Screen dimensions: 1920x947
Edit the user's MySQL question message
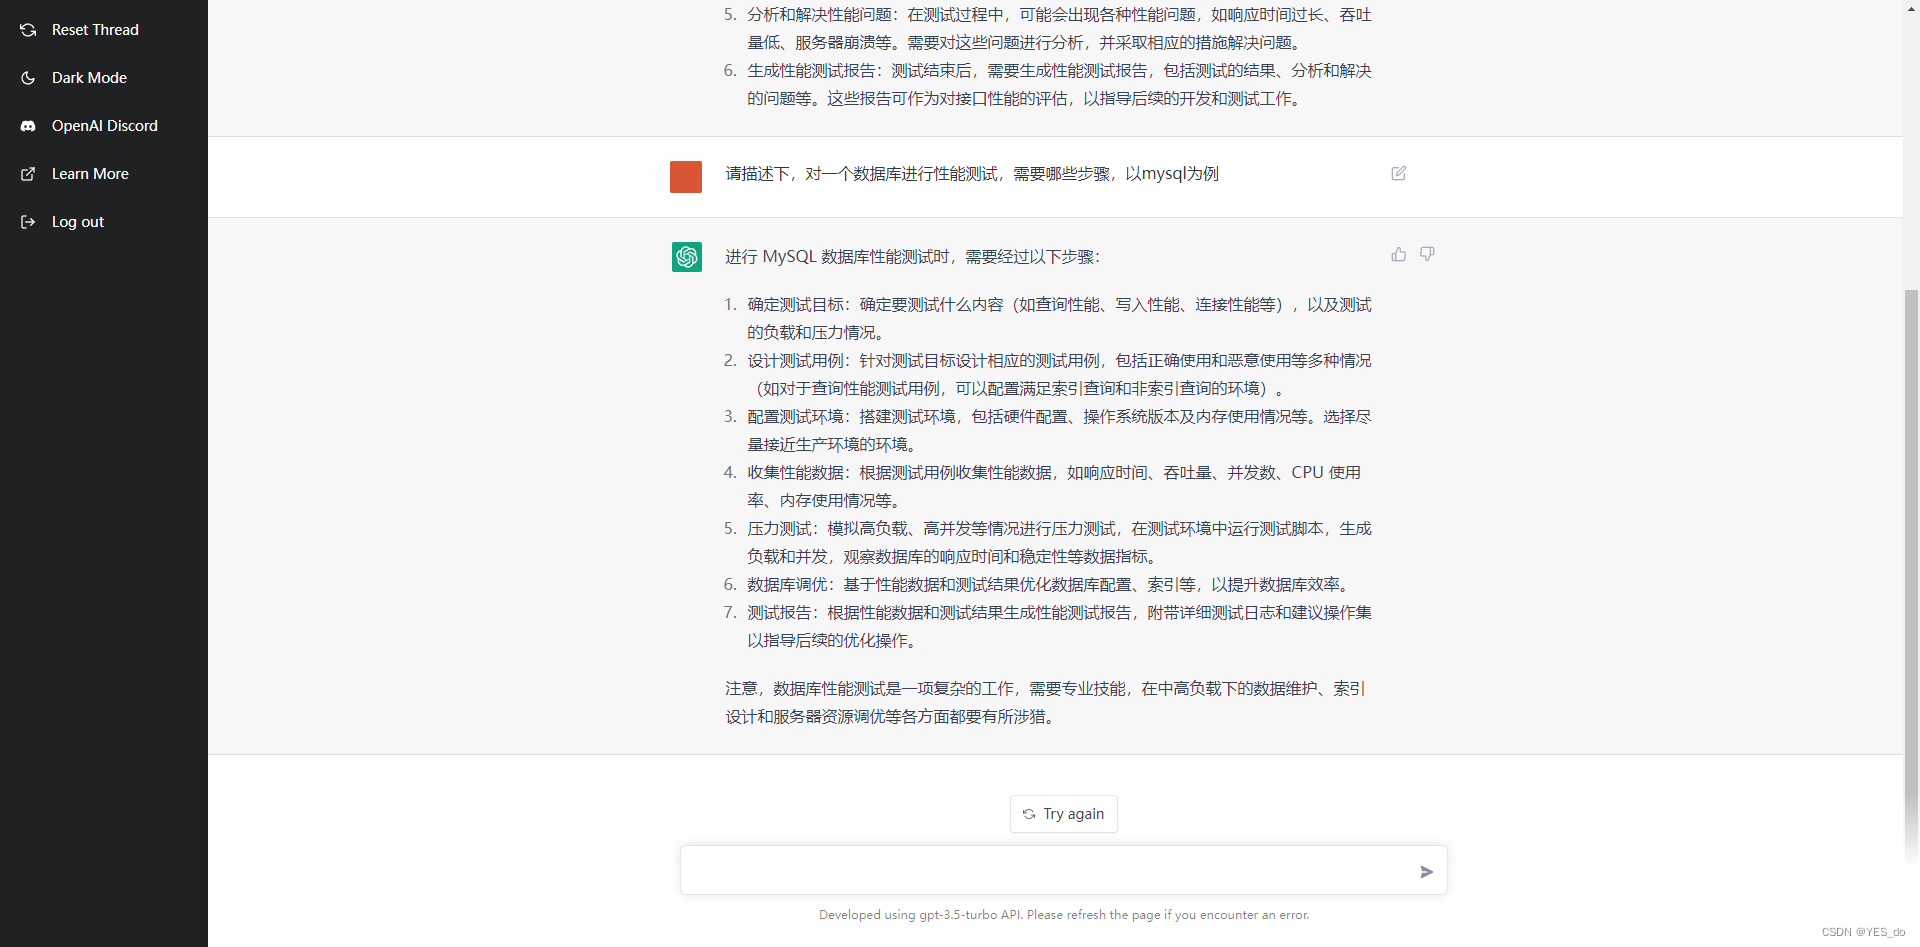(x=1398, y=173)
